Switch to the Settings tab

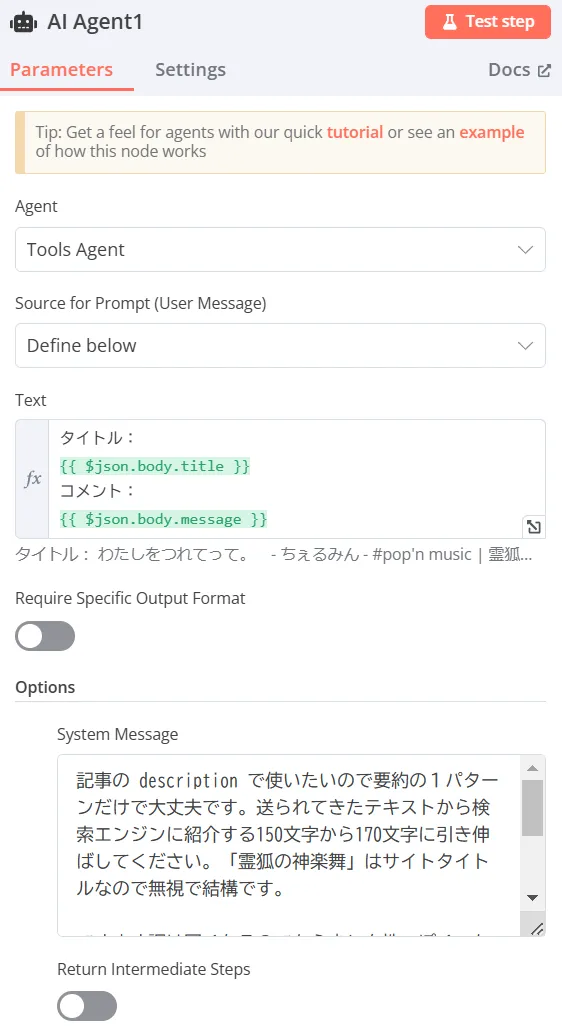190,70
